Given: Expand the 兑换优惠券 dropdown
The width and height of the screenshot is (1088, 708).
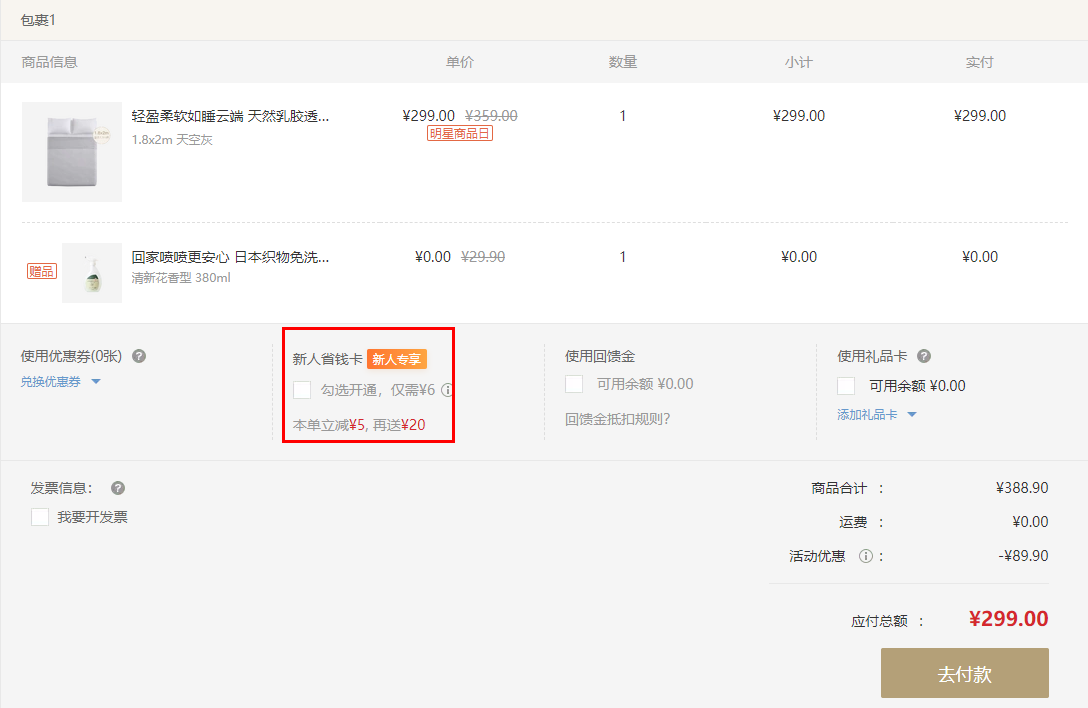Looking at the screenshot, I should pos(61,381).
